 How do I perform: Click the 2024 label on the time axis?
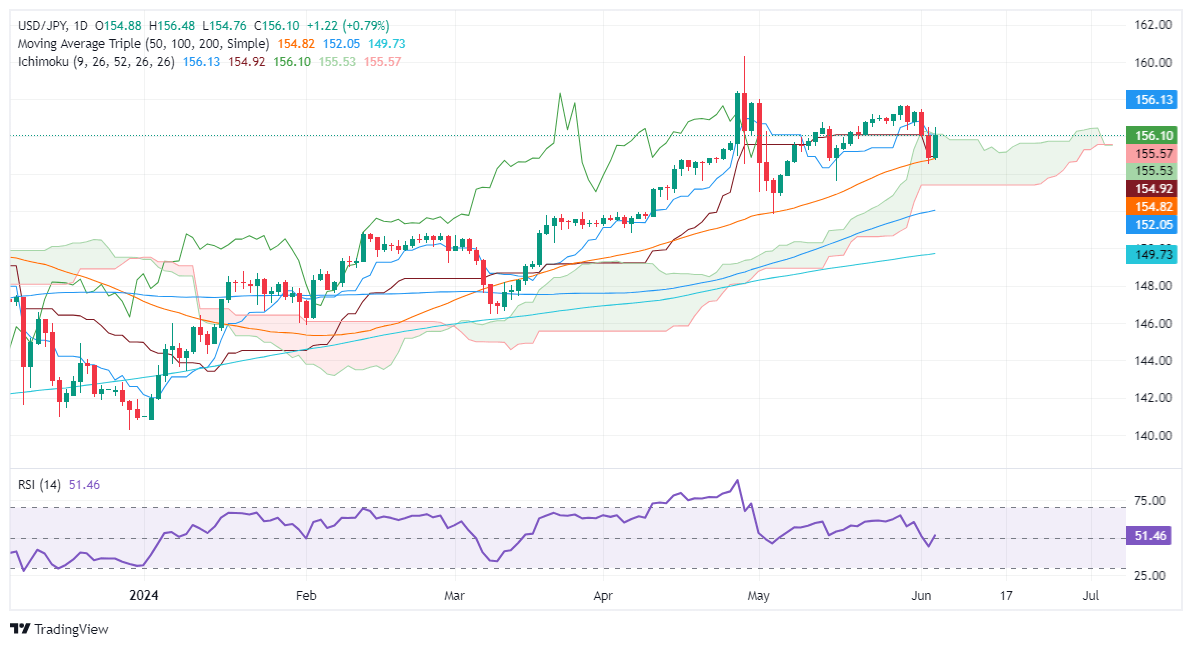144,596
